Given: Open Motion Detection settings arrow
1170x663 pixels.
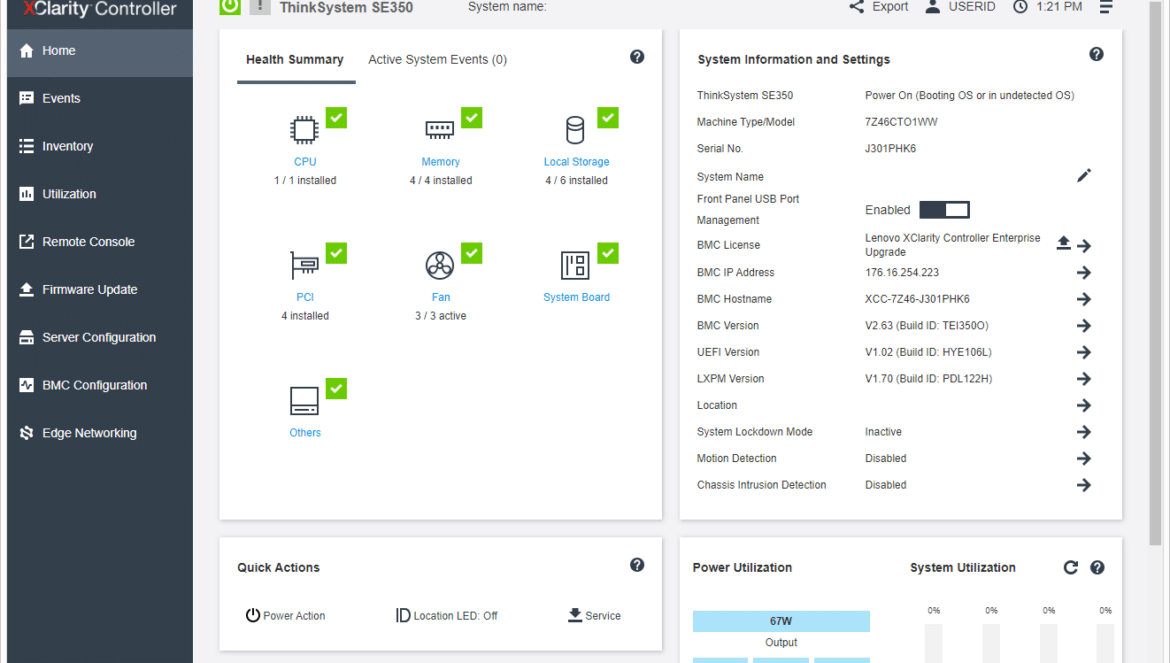Looking at the screenshot, I should (x=1084, y=459).
